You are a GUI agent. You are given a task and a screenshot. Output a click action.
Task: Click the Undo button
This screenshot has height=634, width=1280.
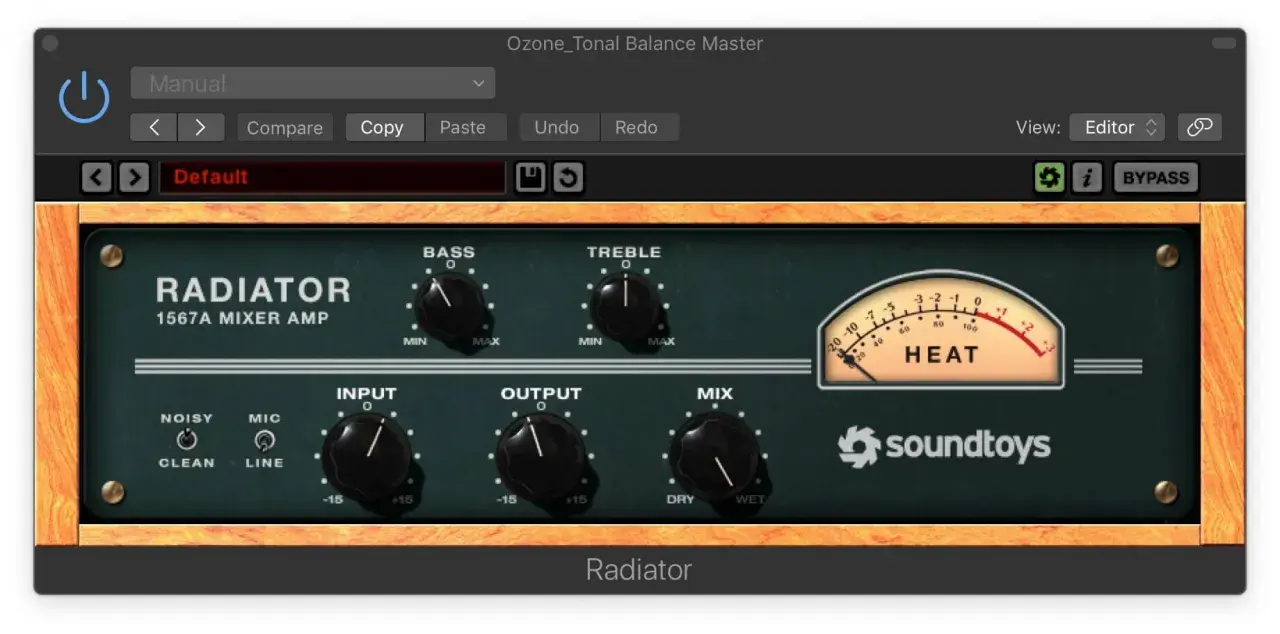tap(557, 127)
